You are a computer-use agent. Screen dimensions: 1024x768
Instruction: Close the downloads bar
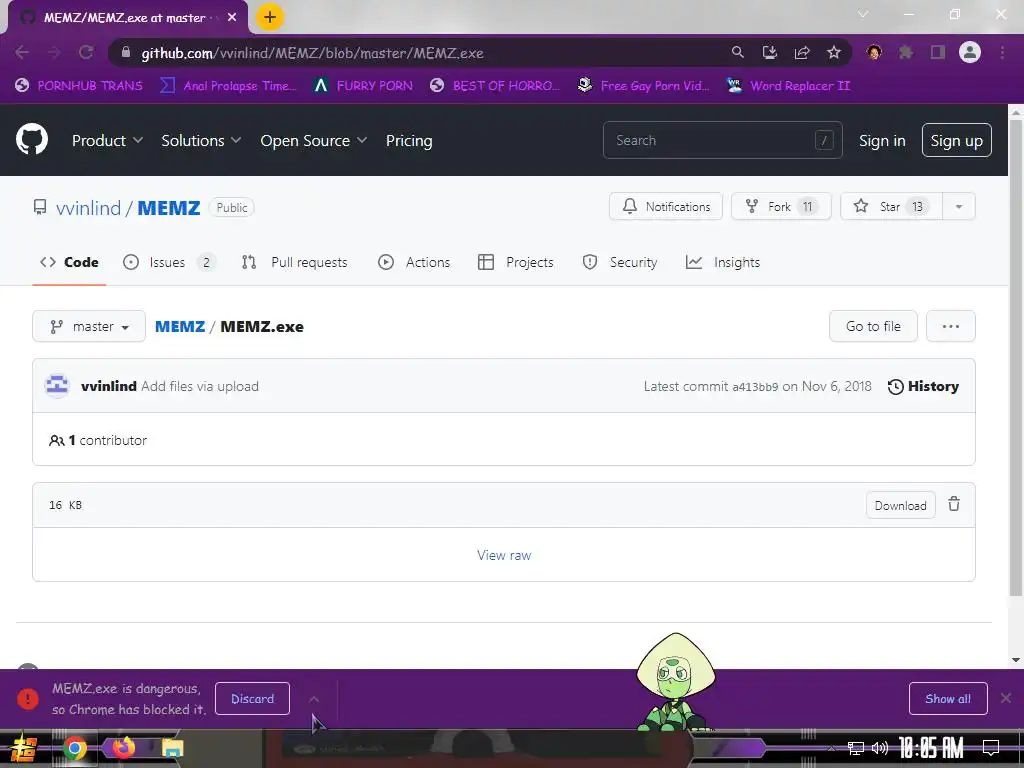[x=1006, y=698]
